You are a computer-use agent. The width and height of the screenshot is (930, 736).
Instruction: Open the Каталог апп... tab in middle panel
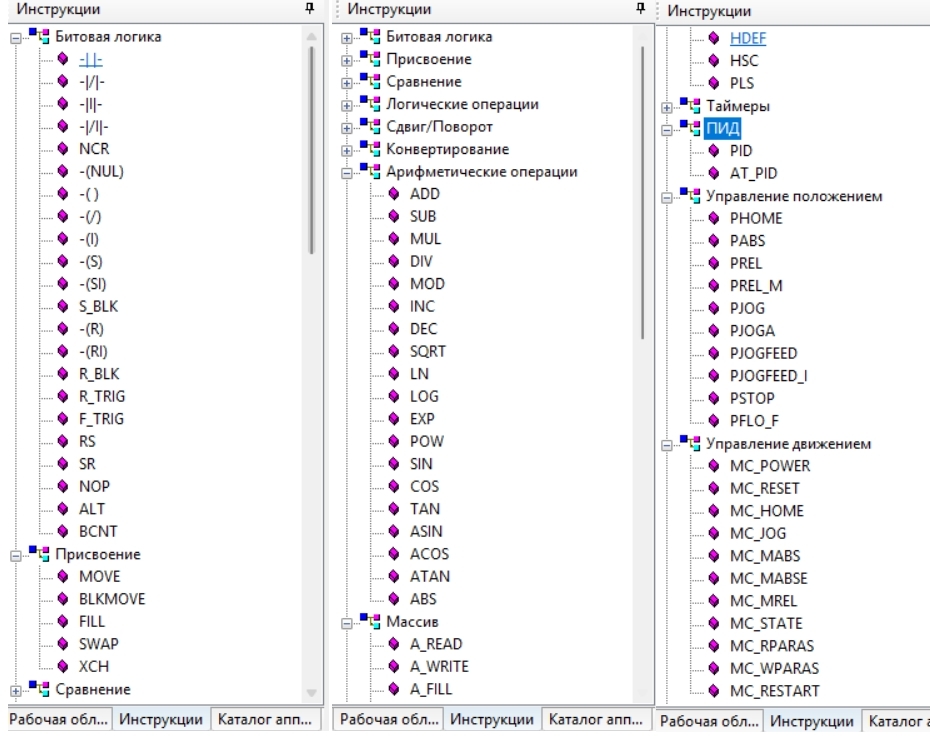point(595,719)
